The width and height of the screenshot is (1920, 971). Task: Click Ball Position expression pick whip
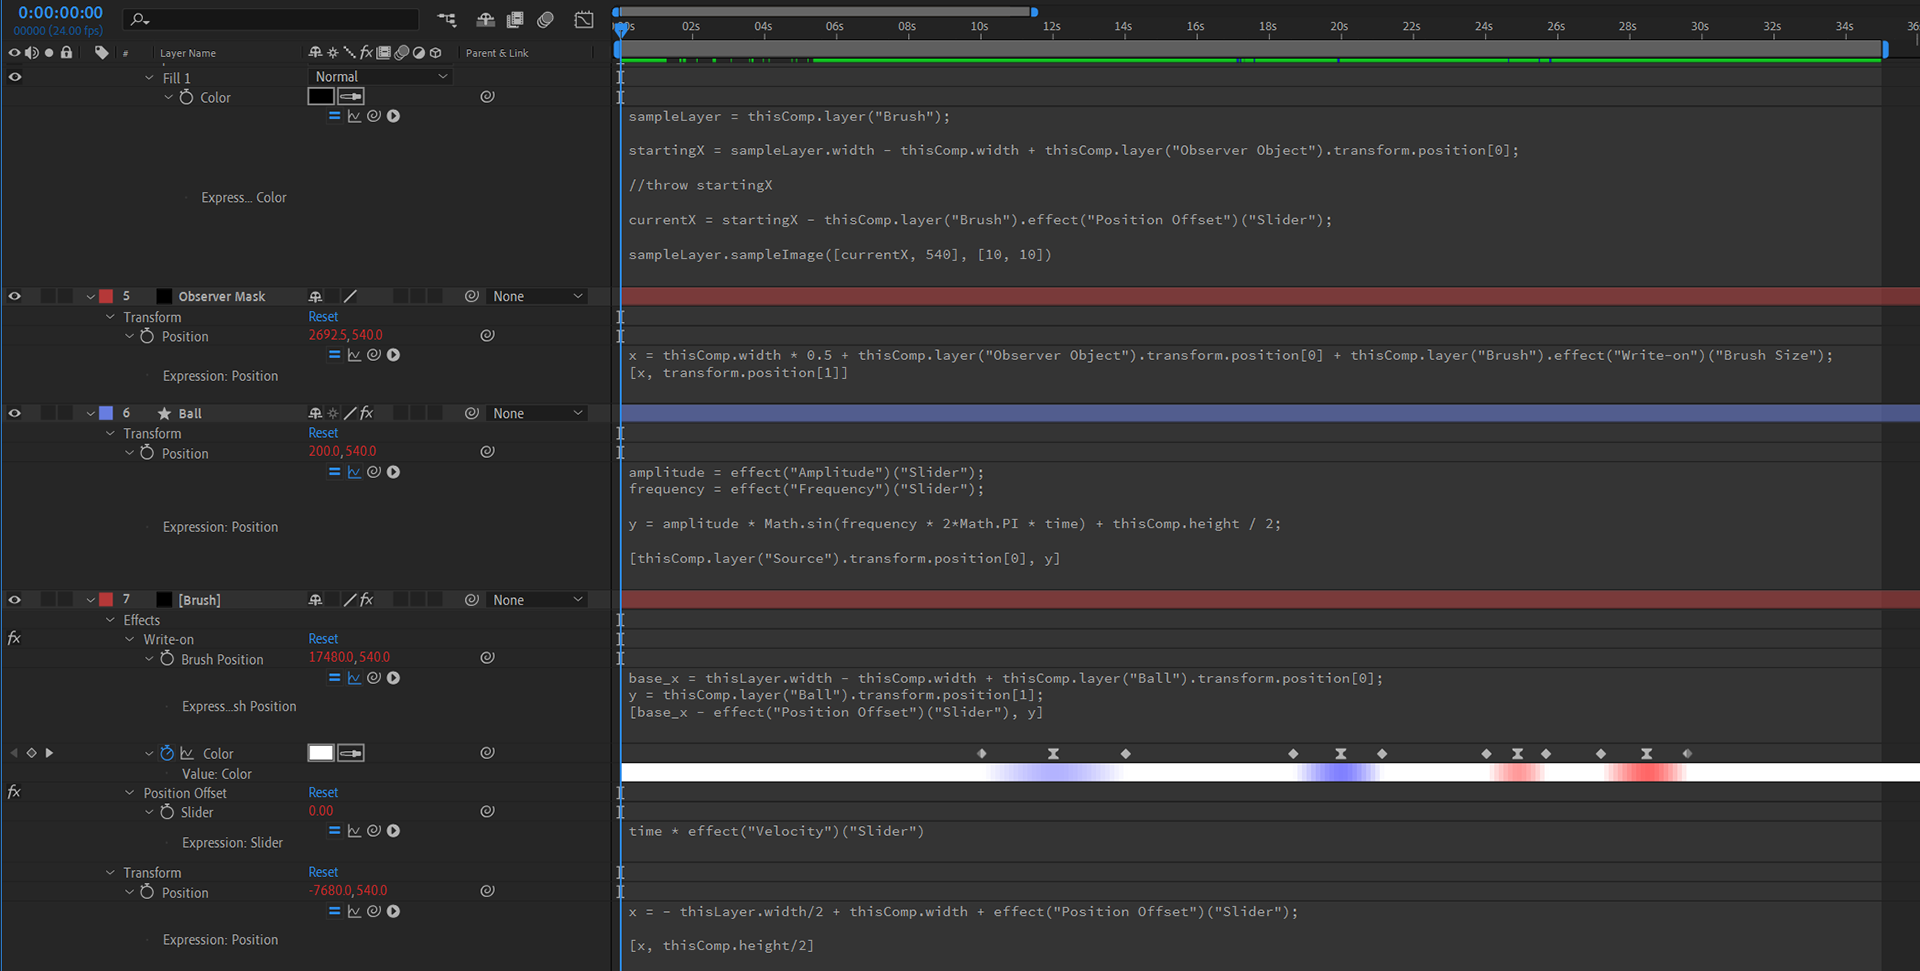[373, 472]
